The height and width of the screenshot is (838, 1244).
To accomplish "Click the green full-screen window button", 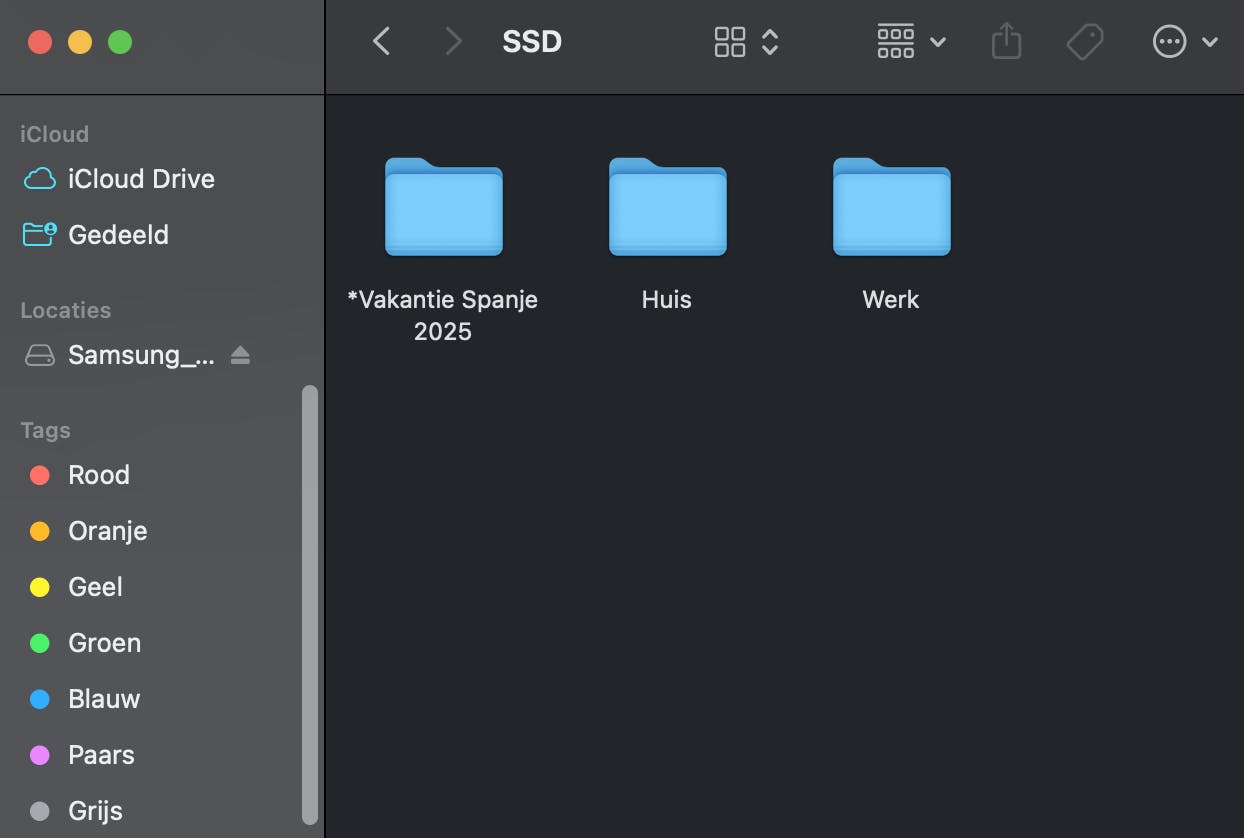I will click(x=120, y=42).
